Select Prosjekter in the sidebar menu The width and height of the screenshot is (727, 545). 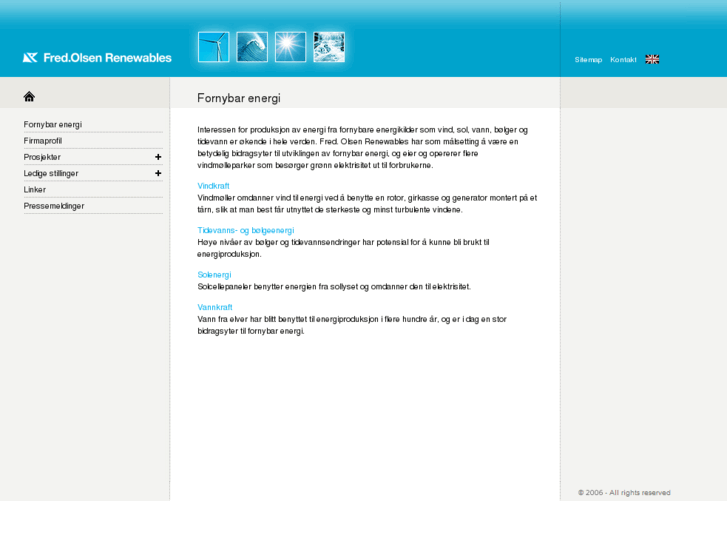42,157
